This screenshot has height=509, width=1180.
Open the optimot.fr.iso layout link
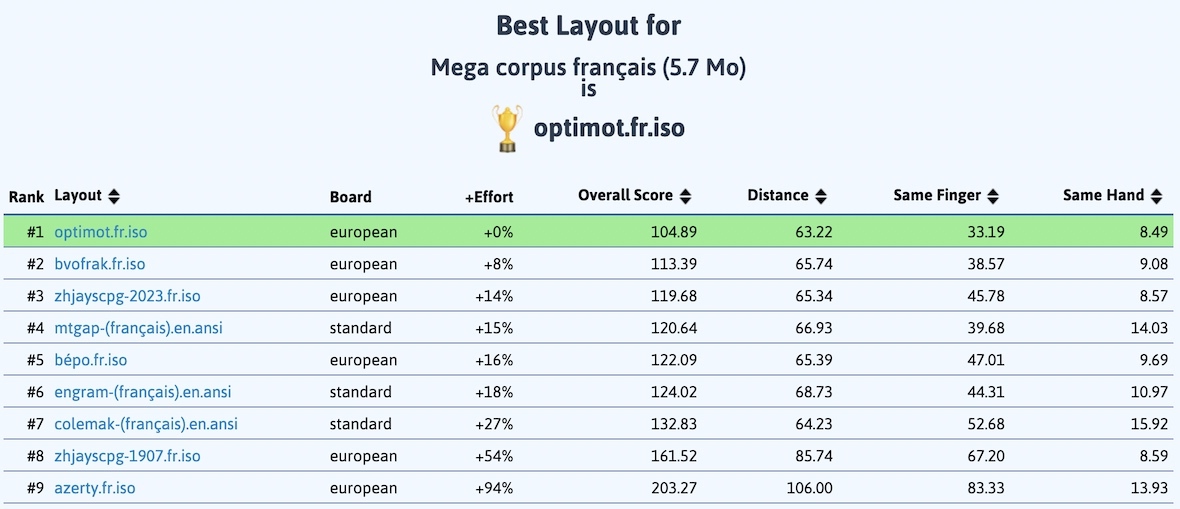pos(101,232)
